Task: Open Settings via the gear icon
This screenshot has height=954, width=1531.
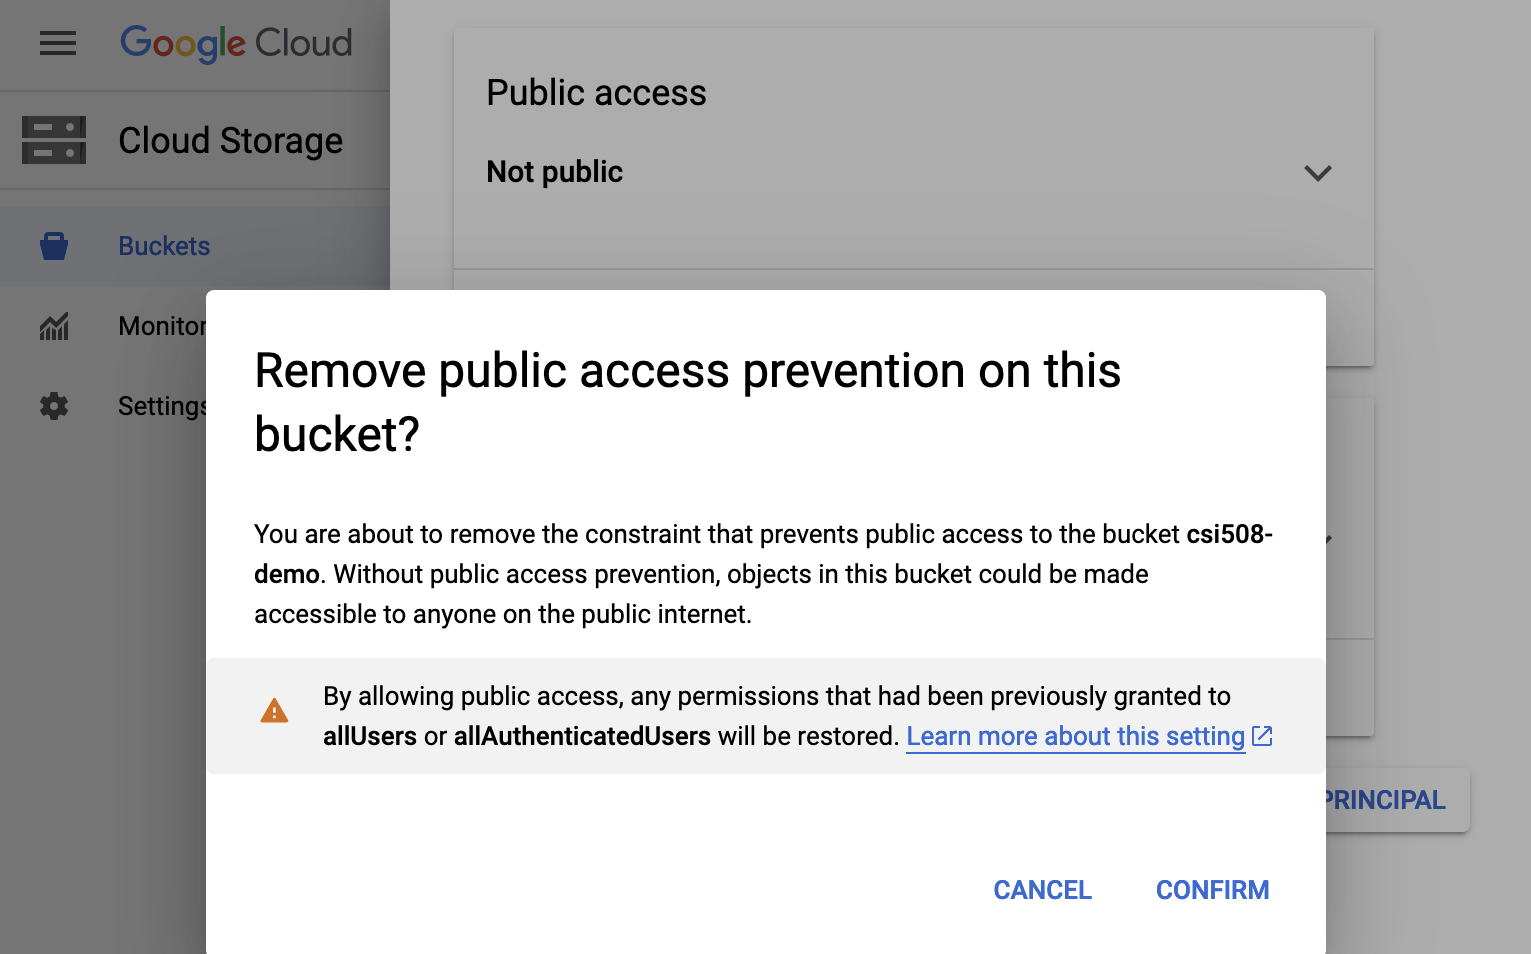Action: 53,406
